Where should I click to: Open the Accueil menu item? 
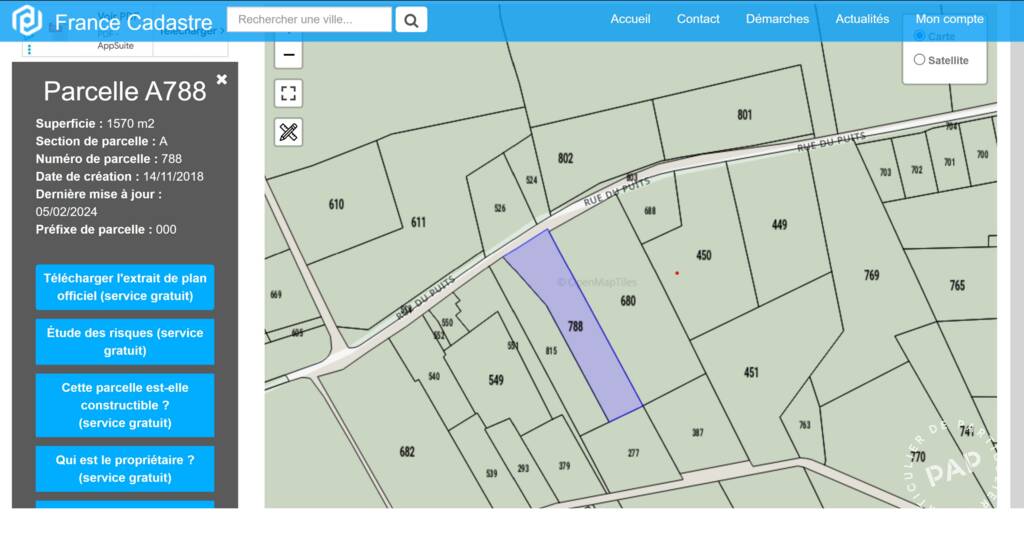click(630, 19)
